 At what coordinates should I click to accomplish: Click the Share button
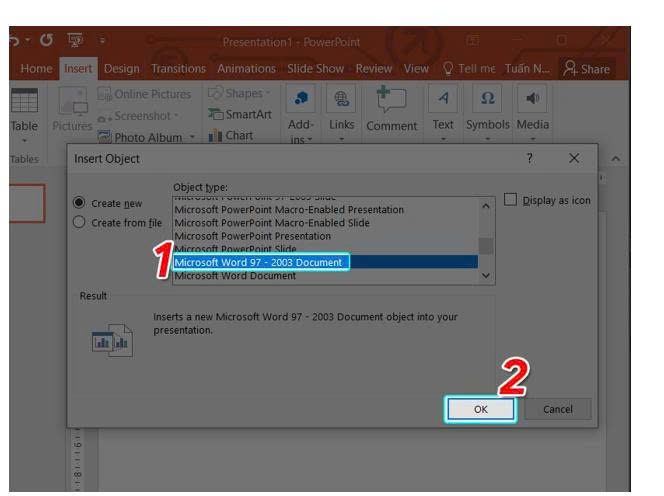(587, 69)
